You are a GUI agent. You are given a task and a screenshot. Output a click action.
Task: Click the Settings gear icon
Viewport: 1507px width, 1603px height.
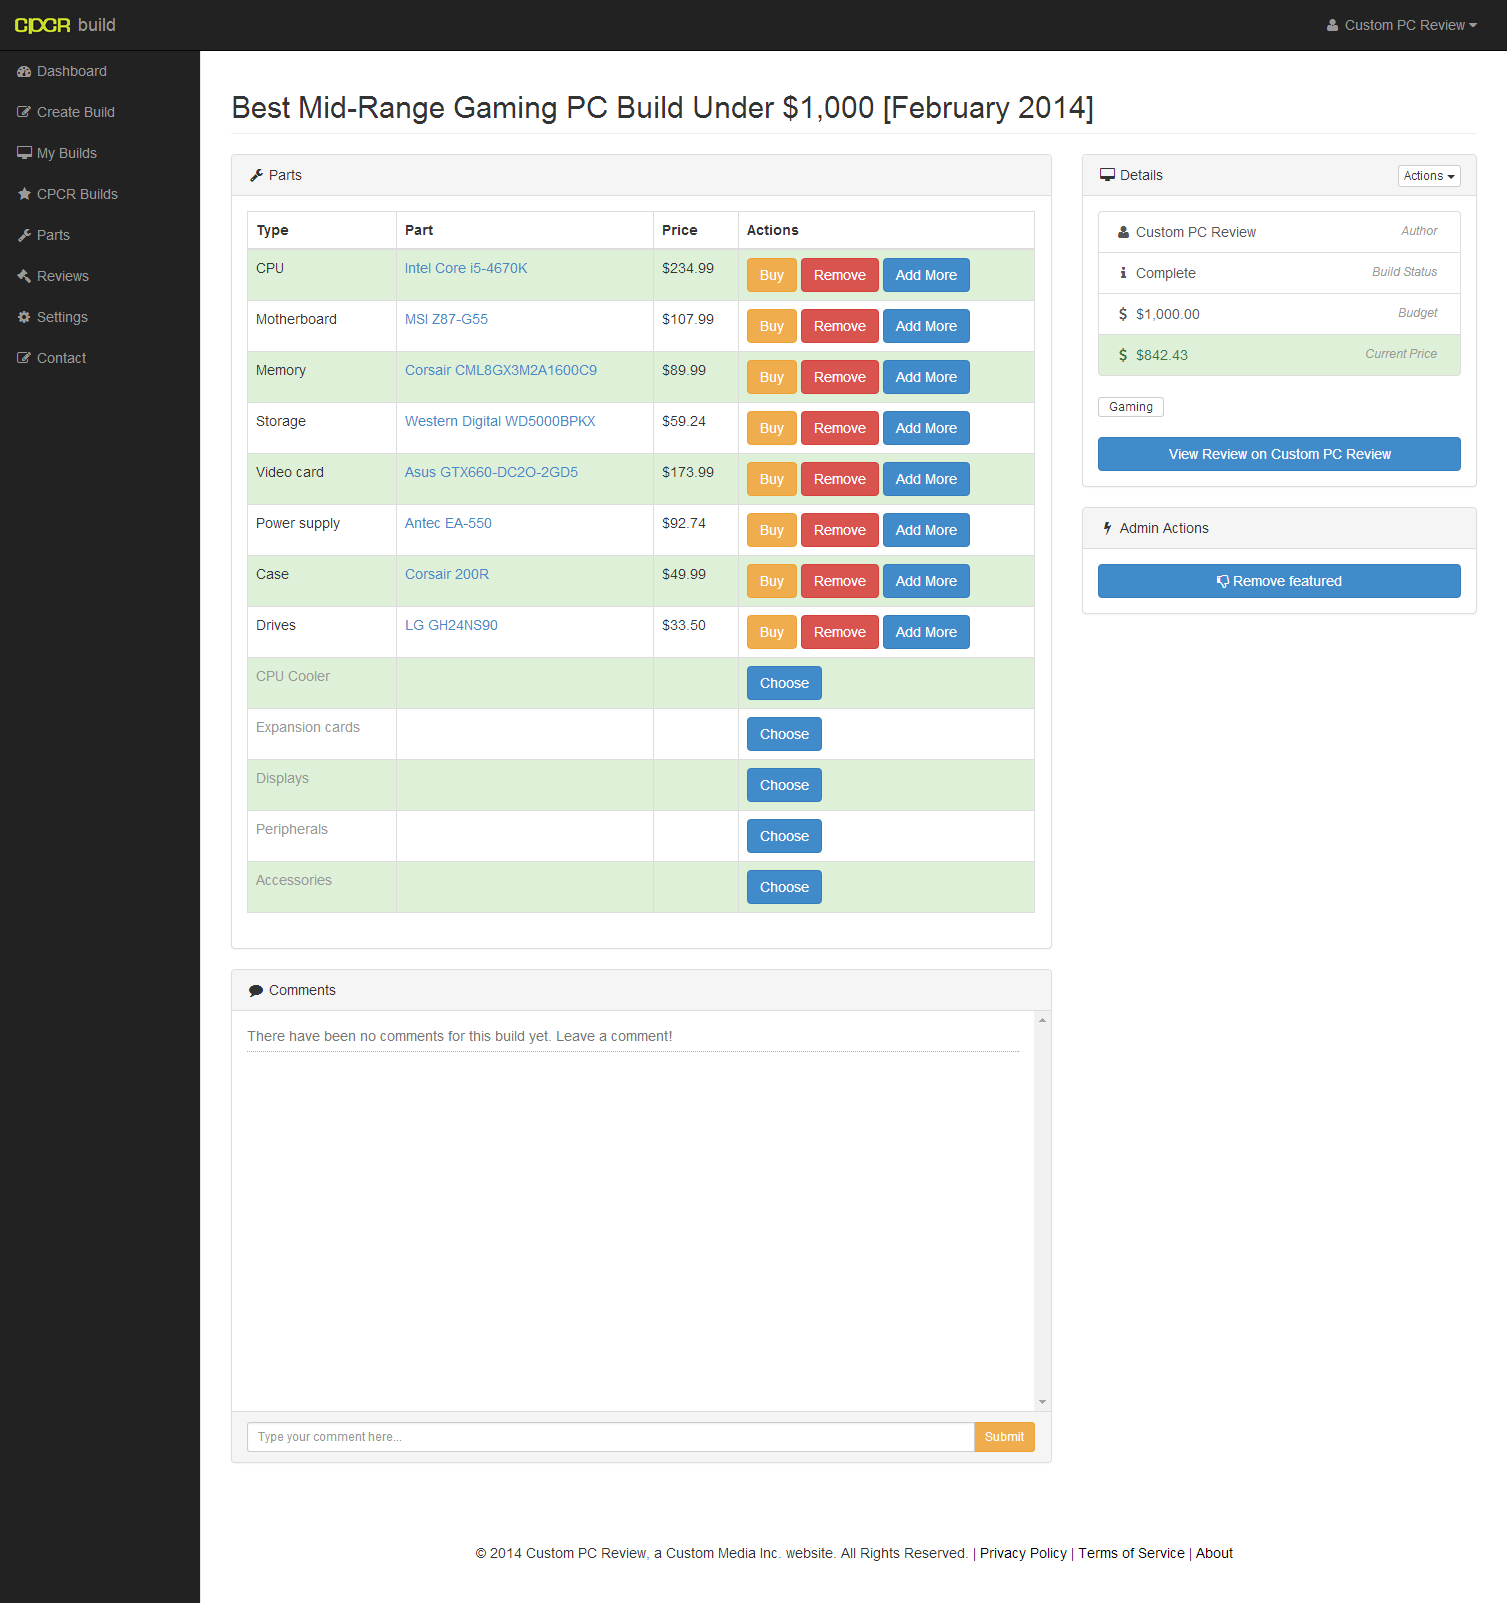click(24, 317)
